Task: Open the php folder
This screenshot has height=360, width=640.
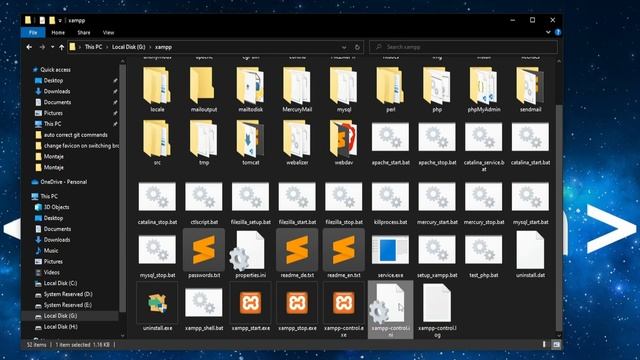Action: click(x=437, y=90)
